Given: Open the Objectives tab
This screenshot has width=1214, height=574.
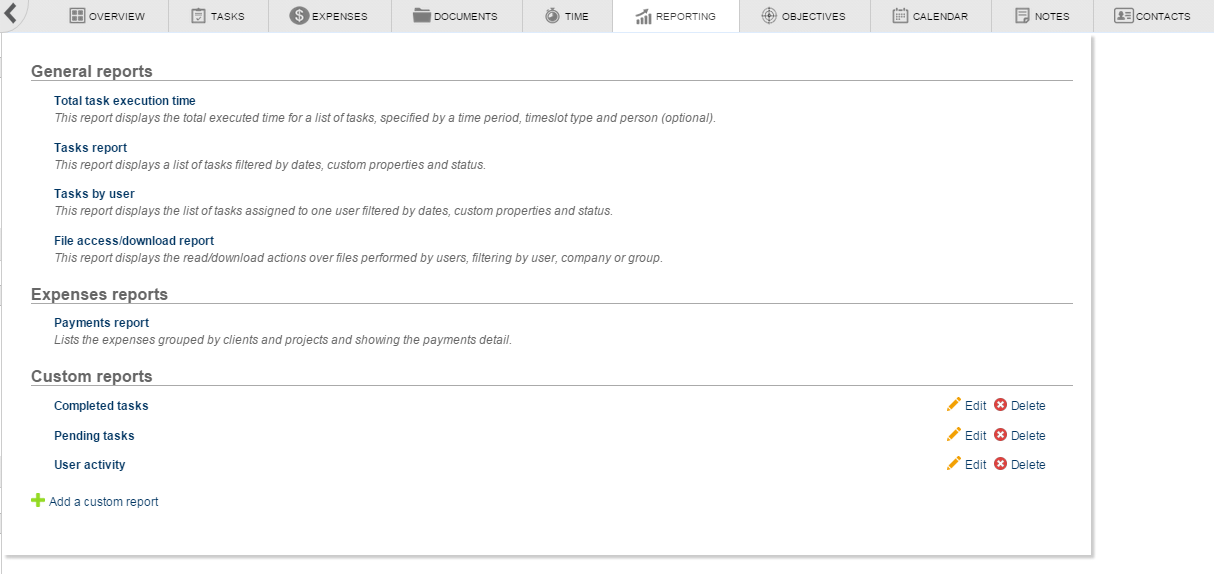Looking at the screenshot, I should pyautogui.click(x=803, y=16).
